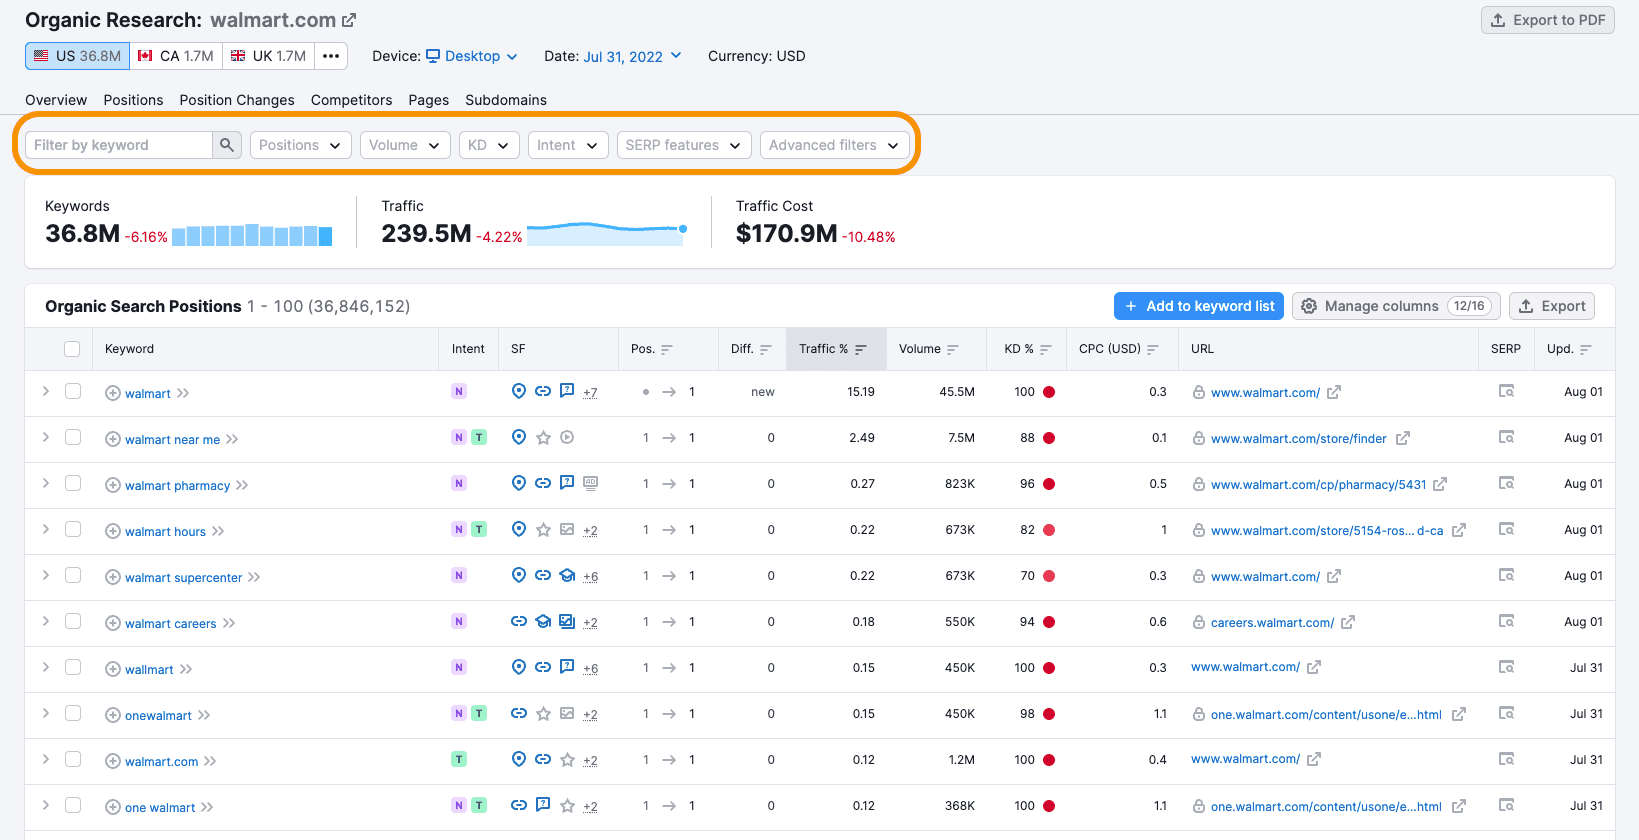Click the search magnifier icon in keyword filter

tap(227, 145)
